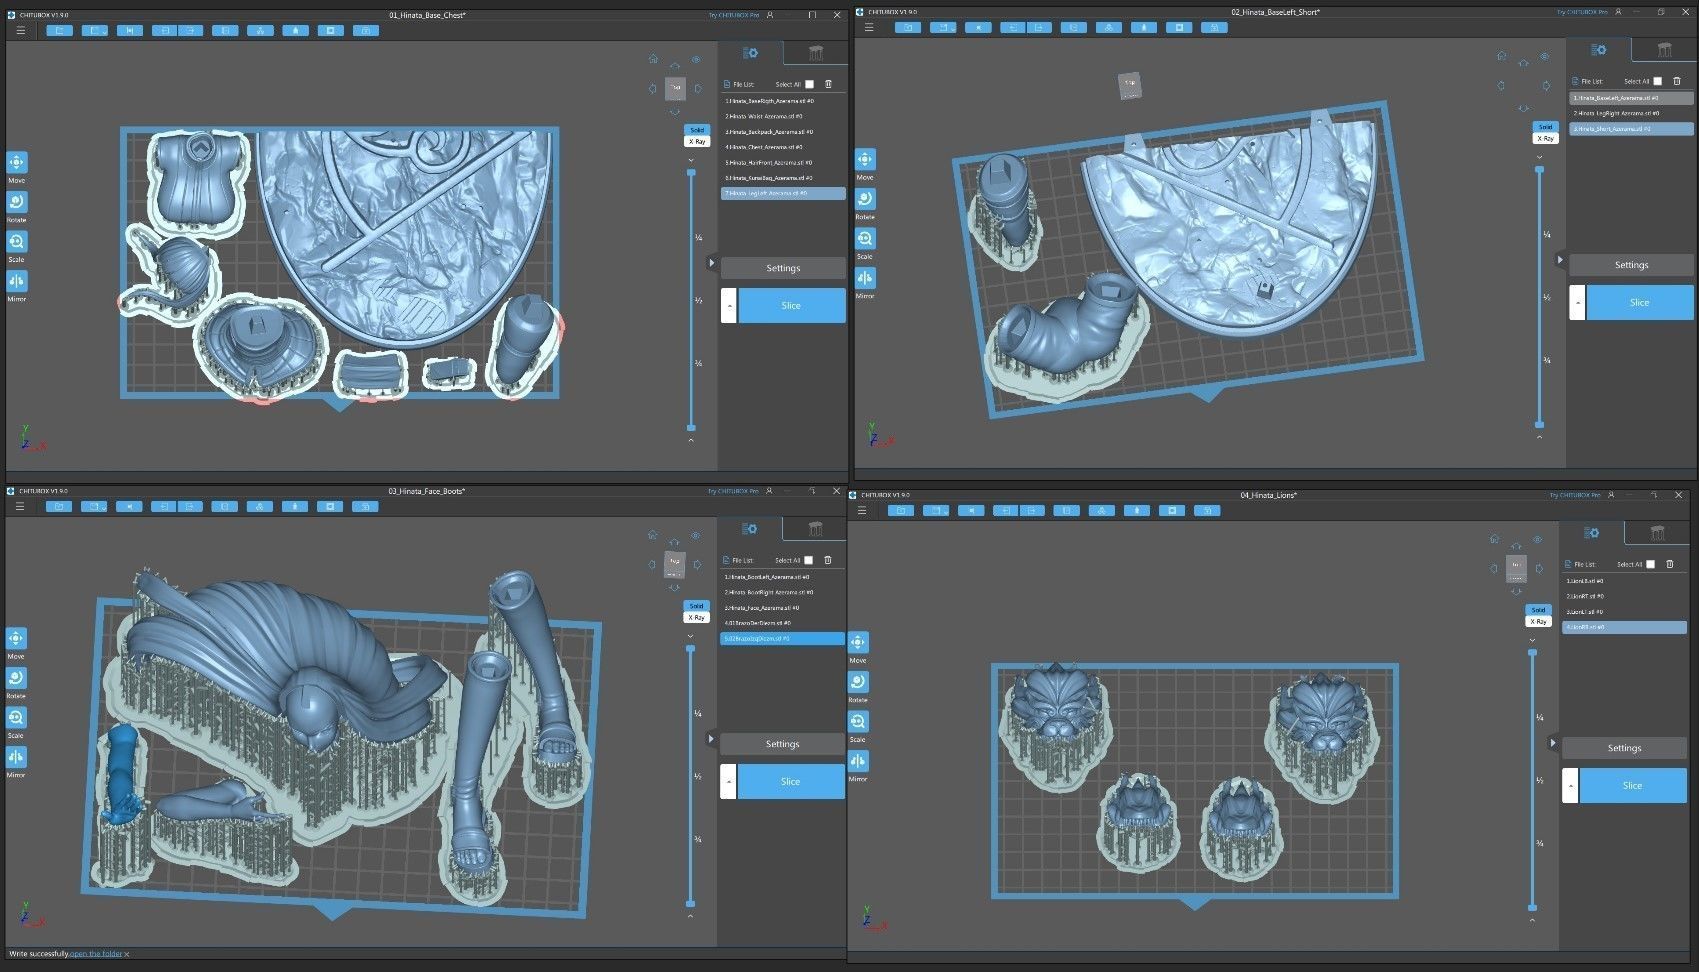Open the file settings tab in 01_Hinata_Base_Chest
This screenshot has height=972, width=1699.
coord(751,53)
